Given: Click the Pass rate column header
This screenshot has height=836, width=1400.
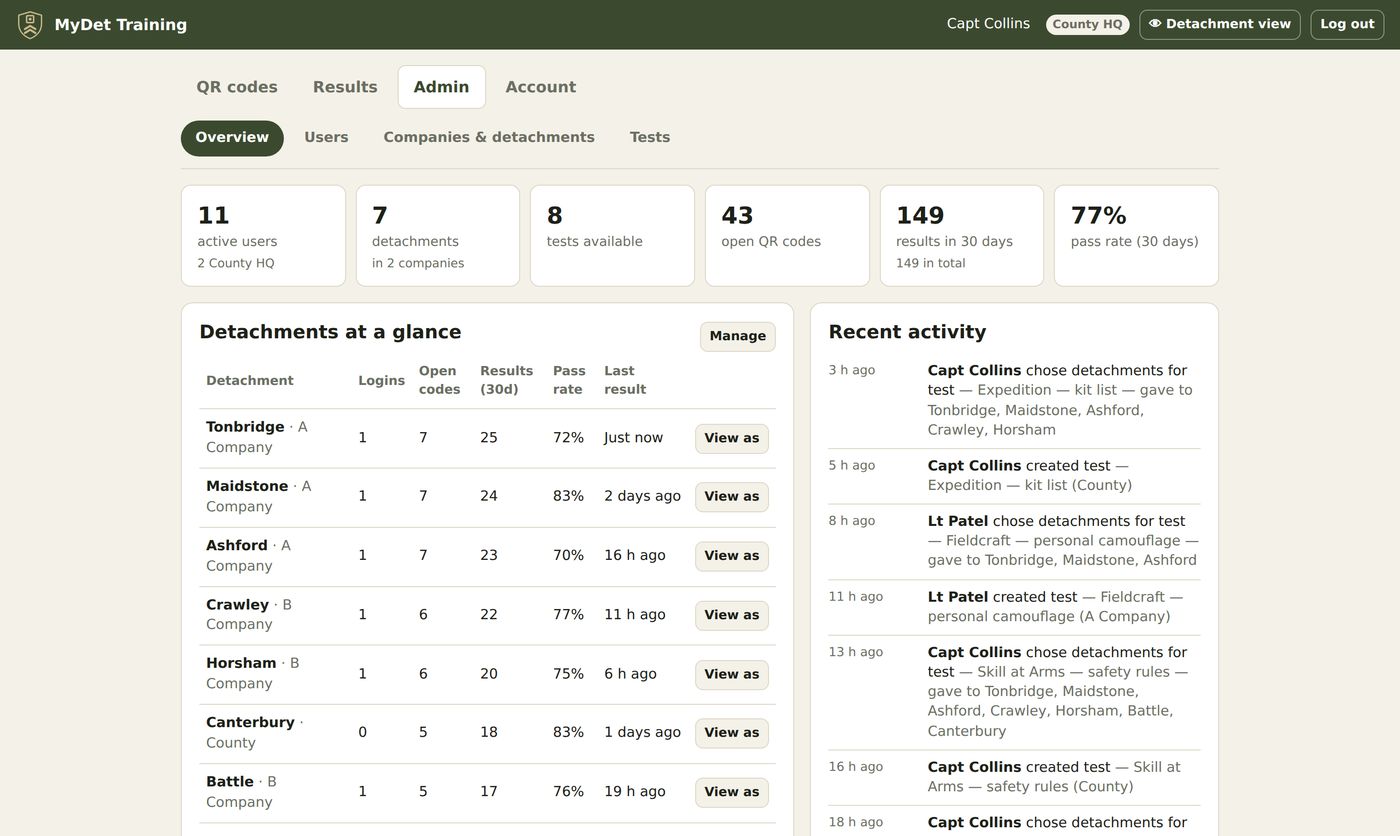Looking at the screenshot, I should point(569,380).
